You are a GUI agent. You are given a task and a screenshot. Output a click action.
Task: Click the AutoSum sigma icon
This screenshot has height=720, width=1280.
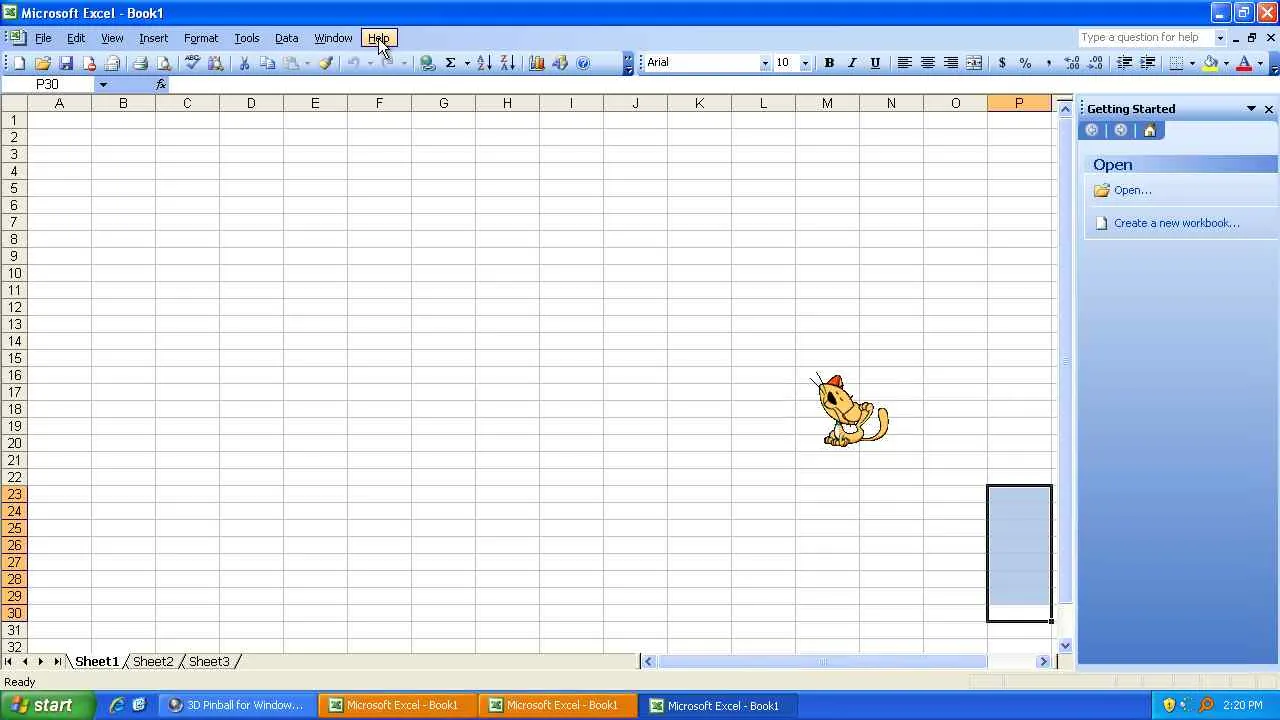451,63
